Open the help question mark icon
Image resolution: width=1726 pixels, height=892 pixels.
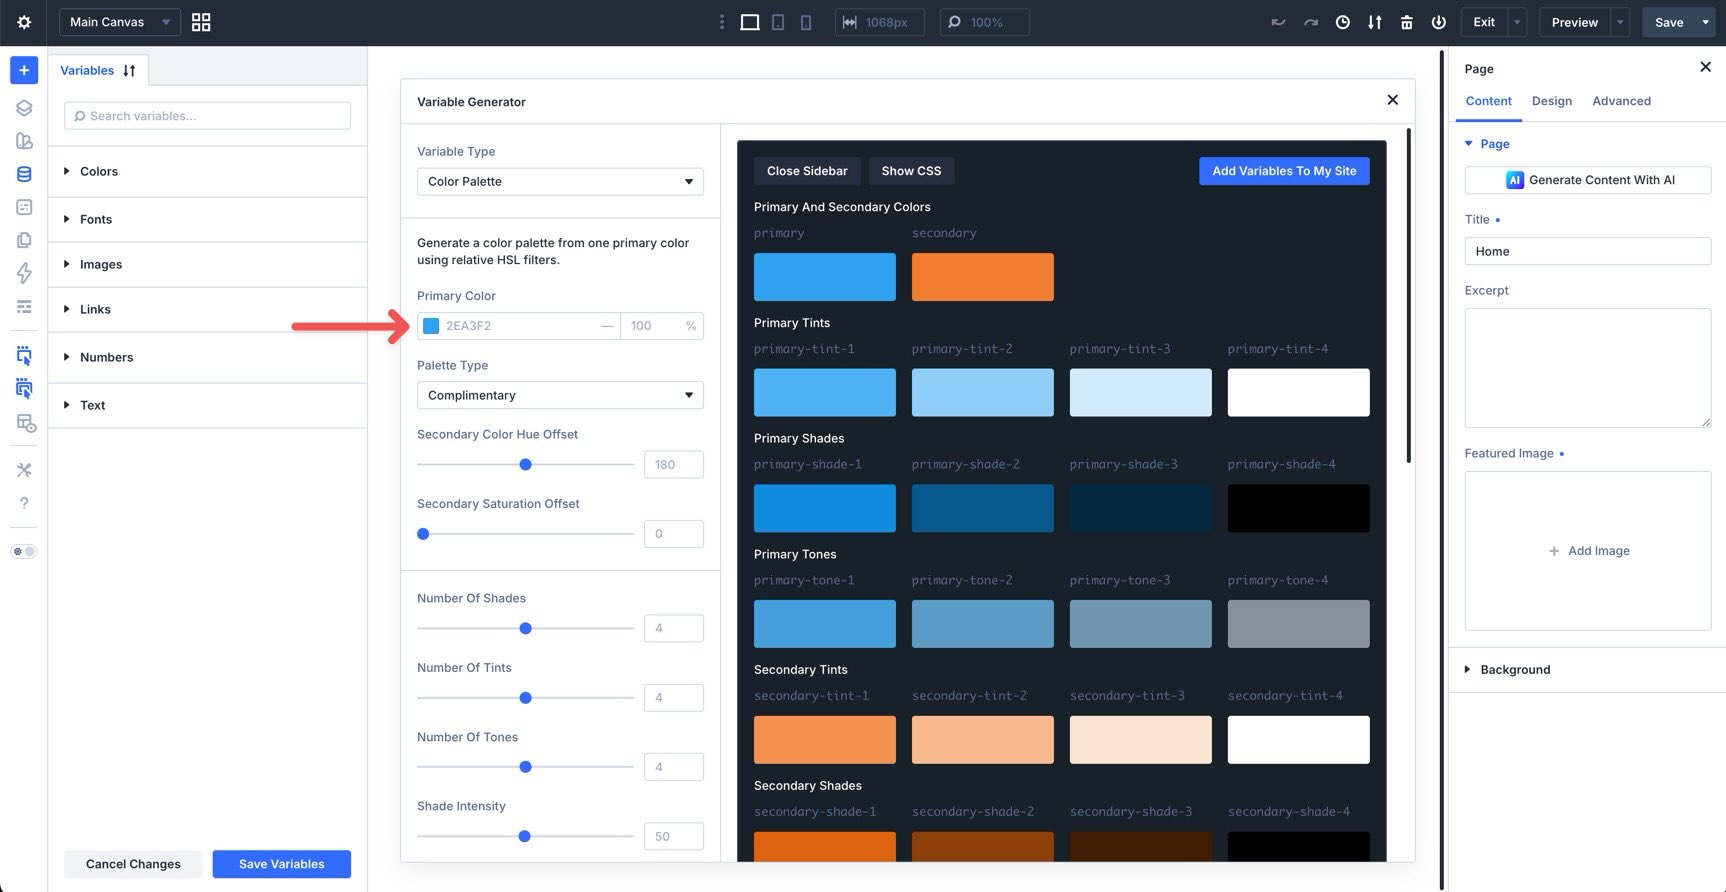pyautogui.click(x=24, y=503)
